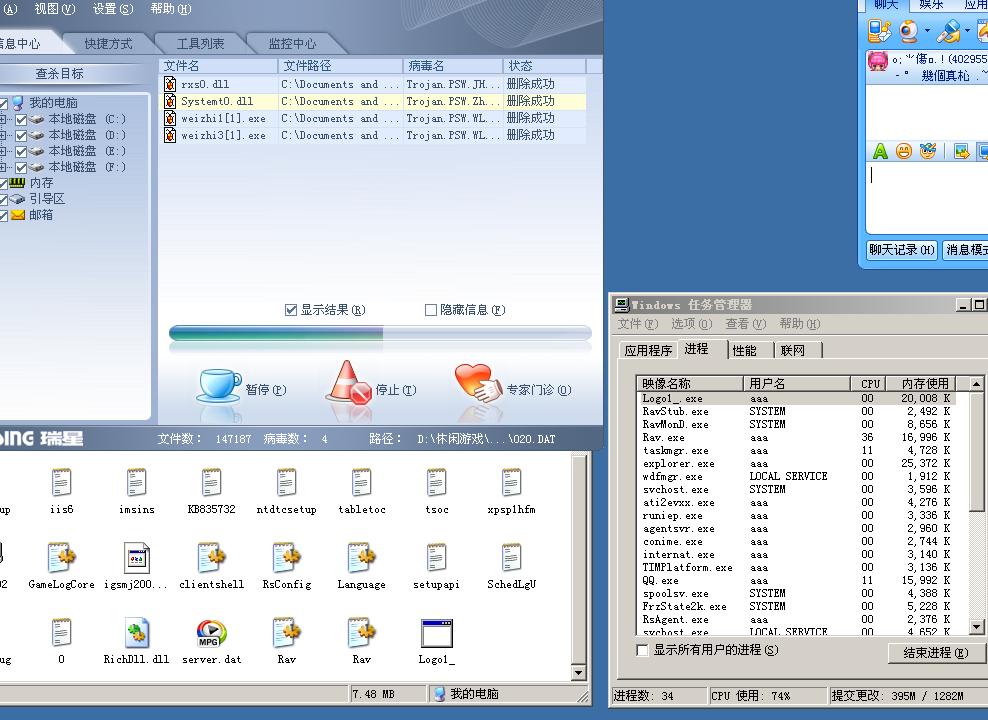The height and width of the screenshot is (720, 988).
Task: Select the RsConfig file icon
Action: click(287, 558)
